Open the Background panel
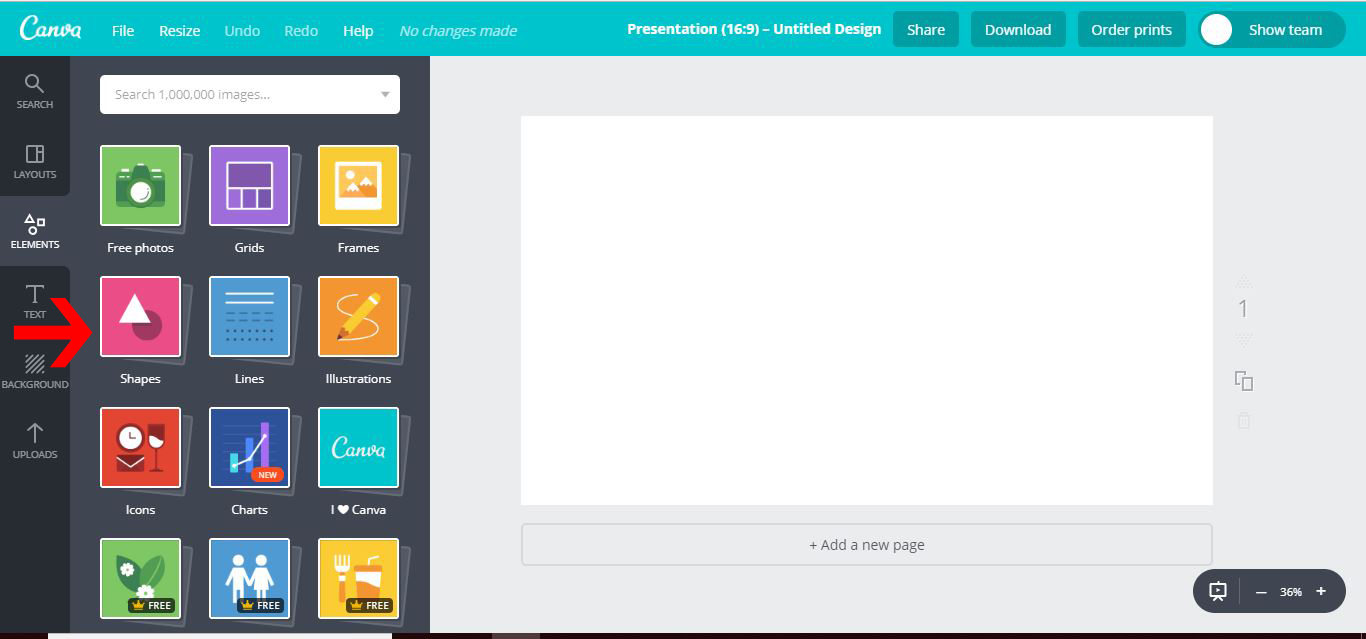This screenshot has height=639, width=1366. (x=34, y=372)
